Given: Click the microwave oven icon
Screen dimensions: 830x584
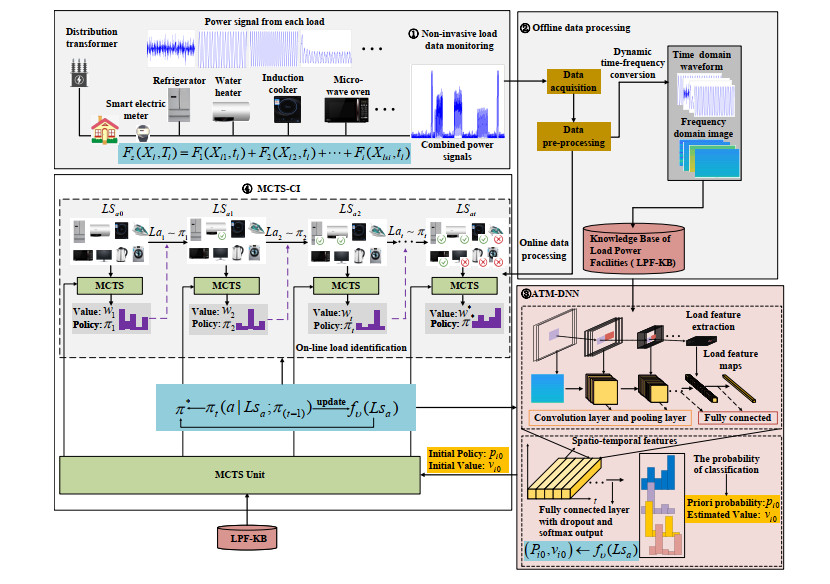Looking at the screenshot, I should [343, 111].
